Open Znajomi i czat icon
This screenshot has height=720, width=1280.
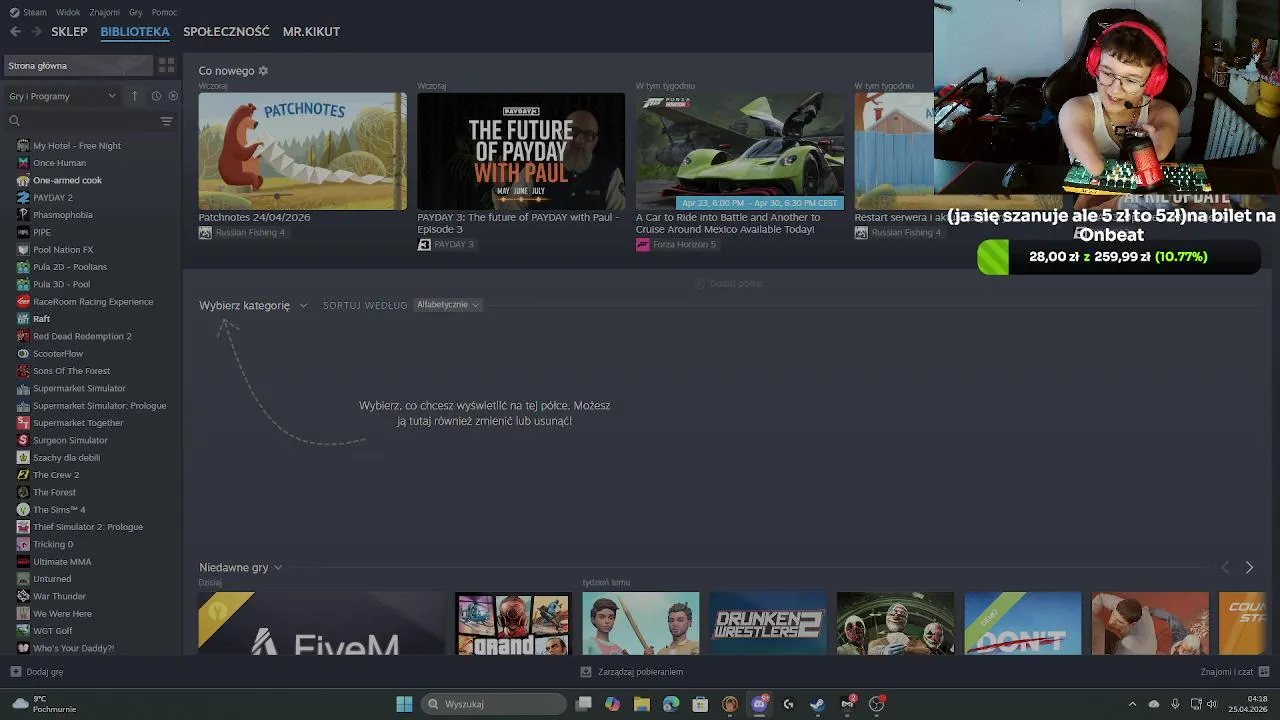[1263, 672]
